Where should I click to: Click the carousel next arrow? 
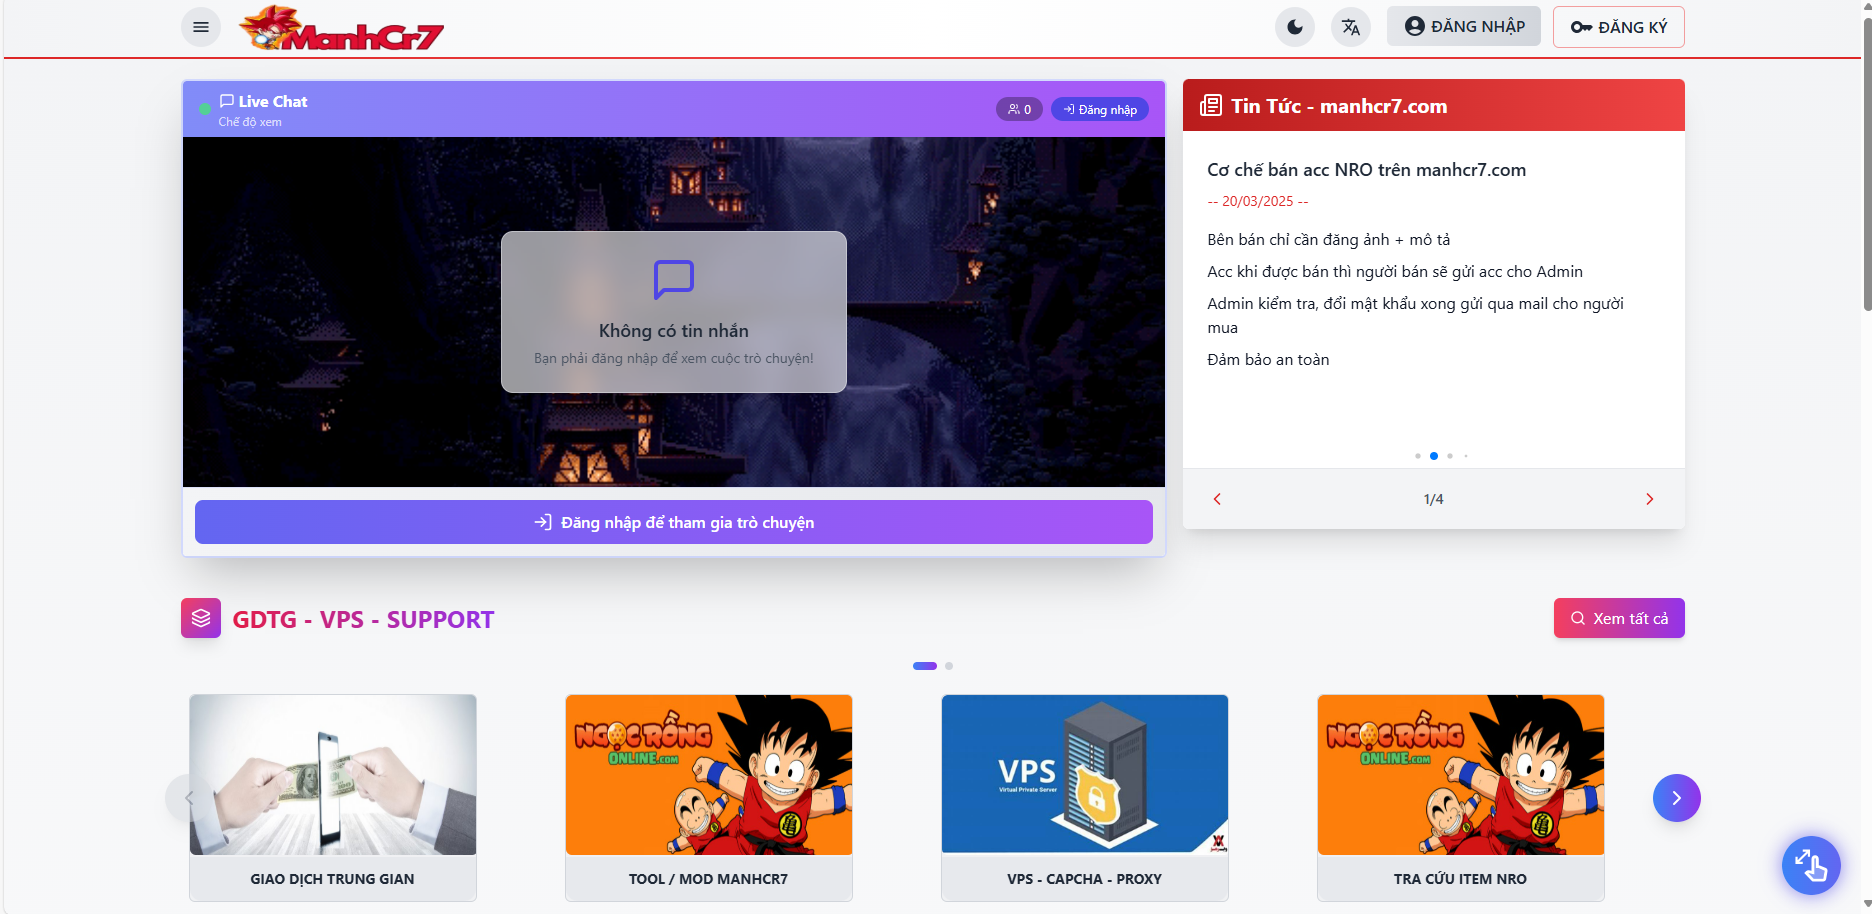1677,798
